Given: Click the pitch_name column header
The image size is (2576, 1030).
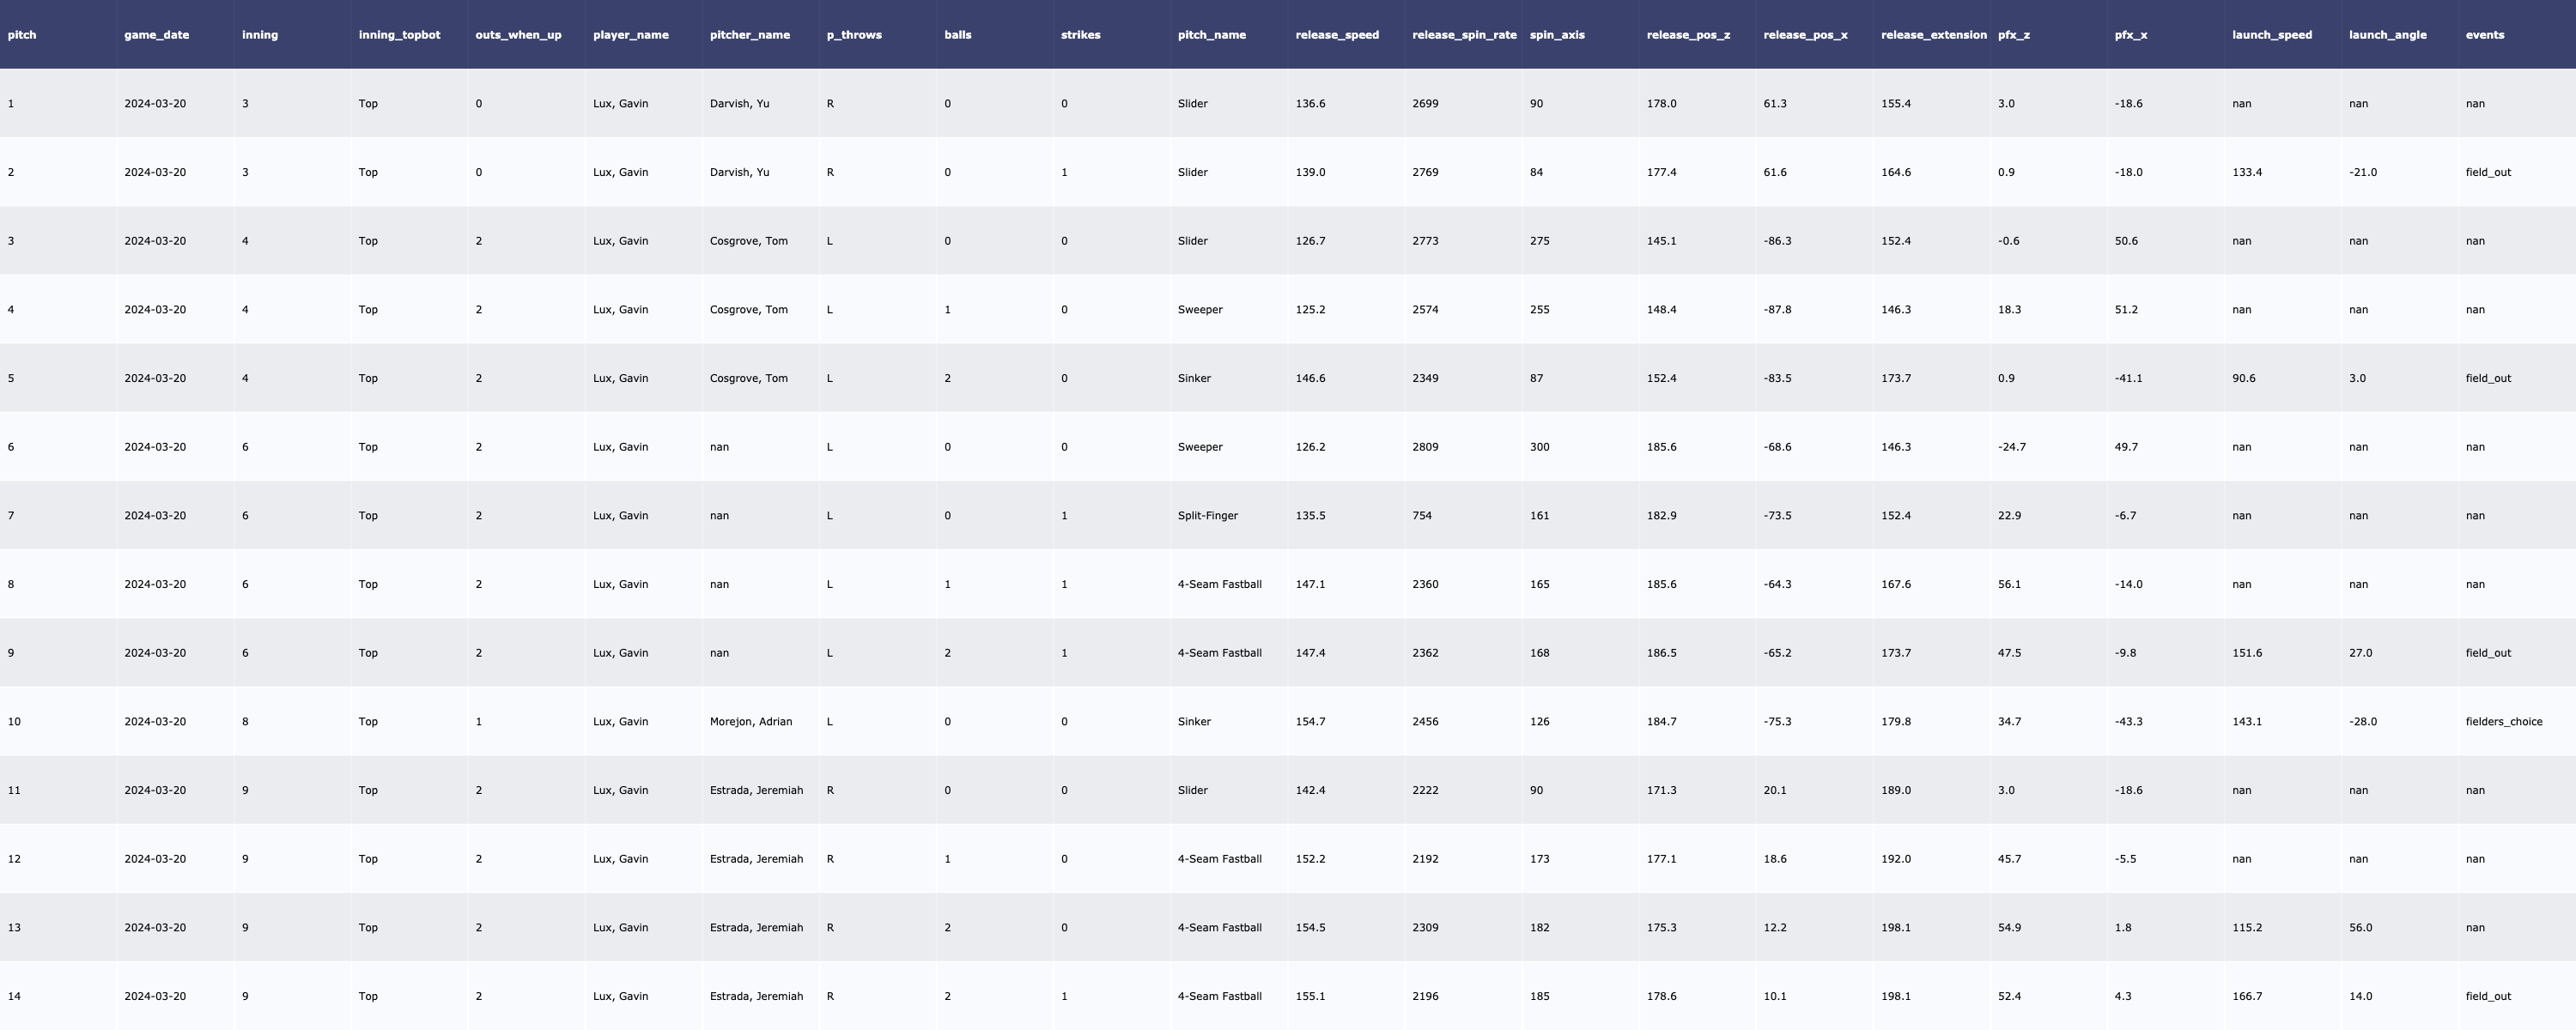Looking at the screenshot, I should [1211, 35].
